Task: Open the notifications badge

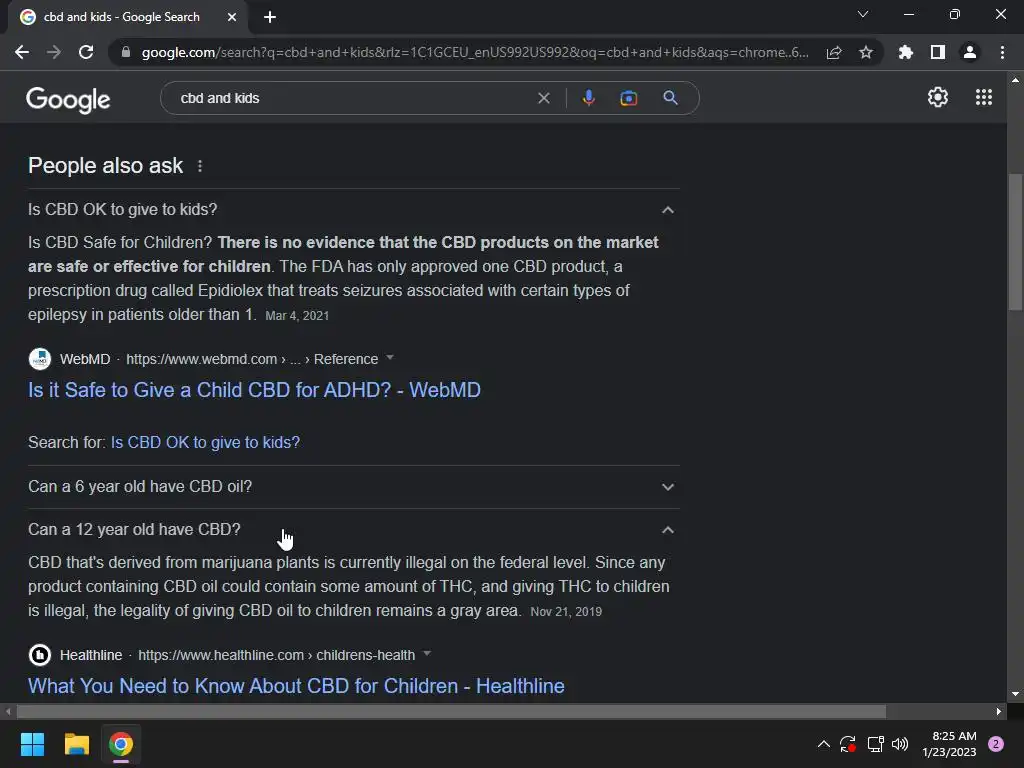Action: pyautogui.click(x=996, y=744)
